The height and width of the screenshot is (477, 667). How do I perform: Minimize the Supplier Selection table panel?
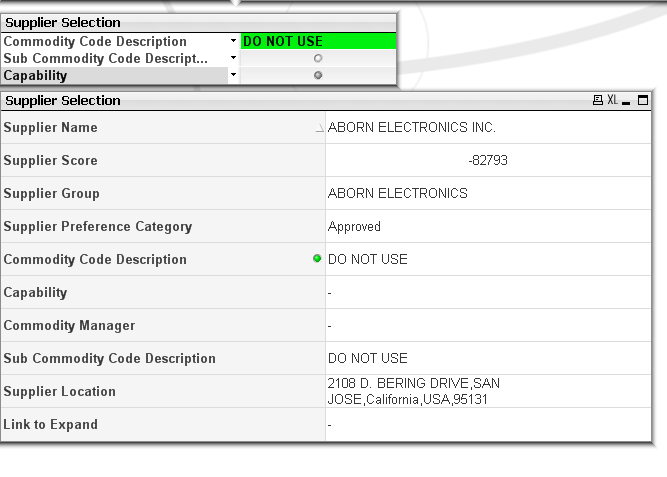coord(626,101)
